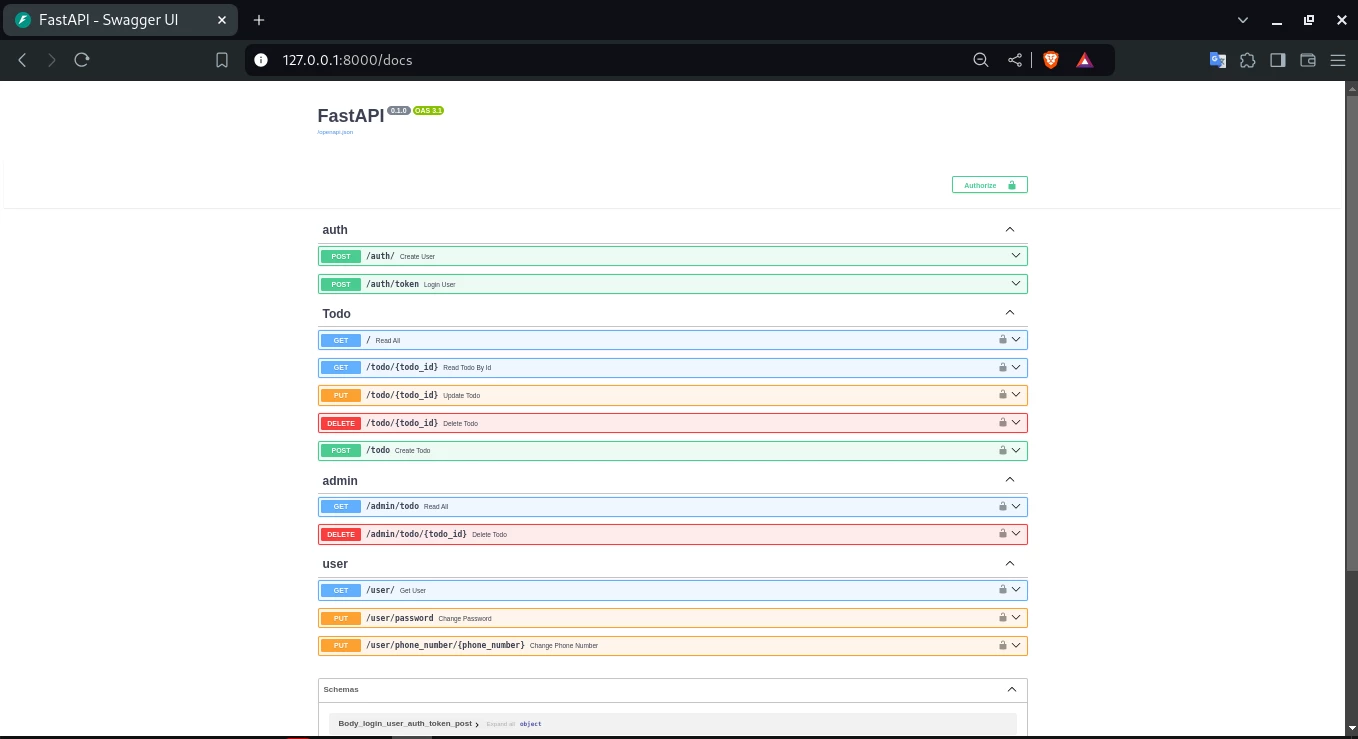This screenshot has height=739, width=1358.
Task: Click the lock icon on POST /todo row
Action: click(x=1002, y=450)
